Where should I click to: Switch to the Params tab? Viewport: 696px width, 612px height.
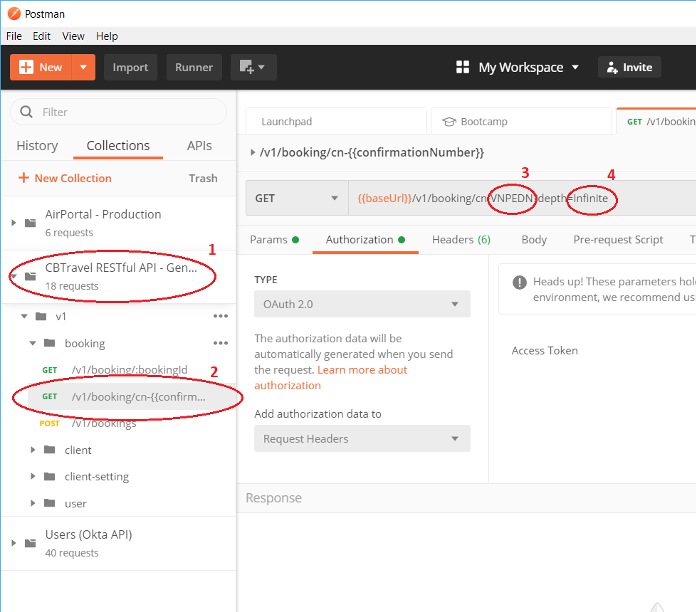click(274, 240)
